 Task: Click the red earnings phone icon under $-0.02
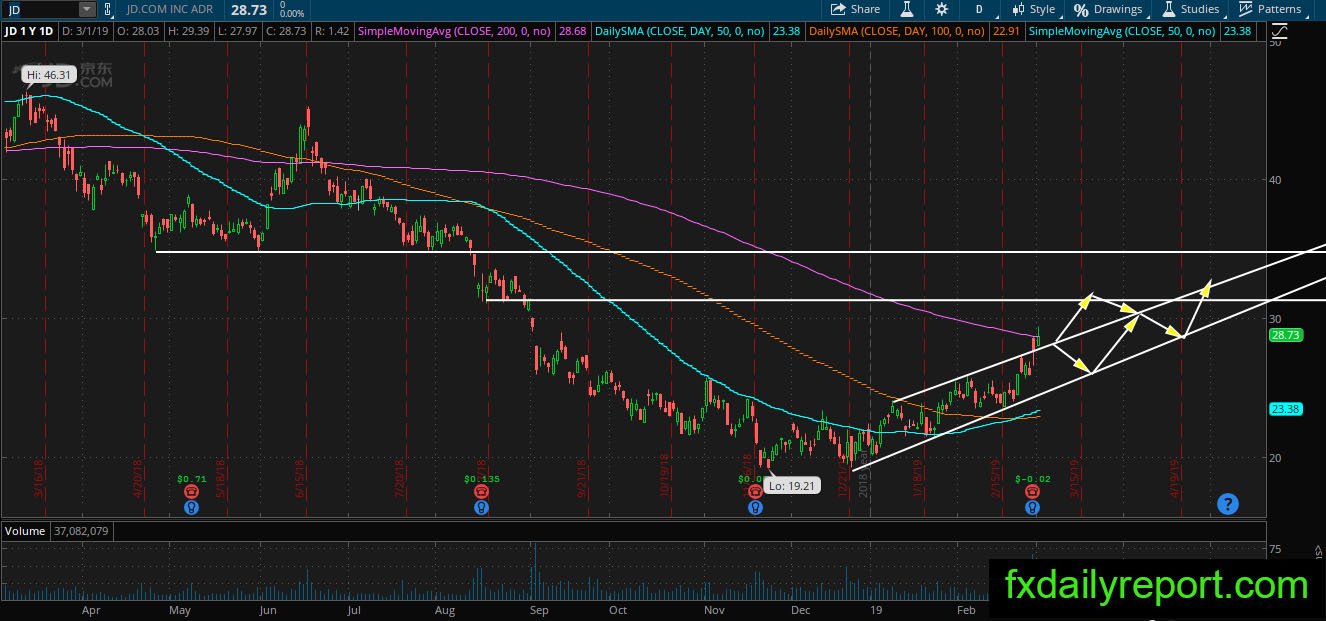tap(1032, 493)
